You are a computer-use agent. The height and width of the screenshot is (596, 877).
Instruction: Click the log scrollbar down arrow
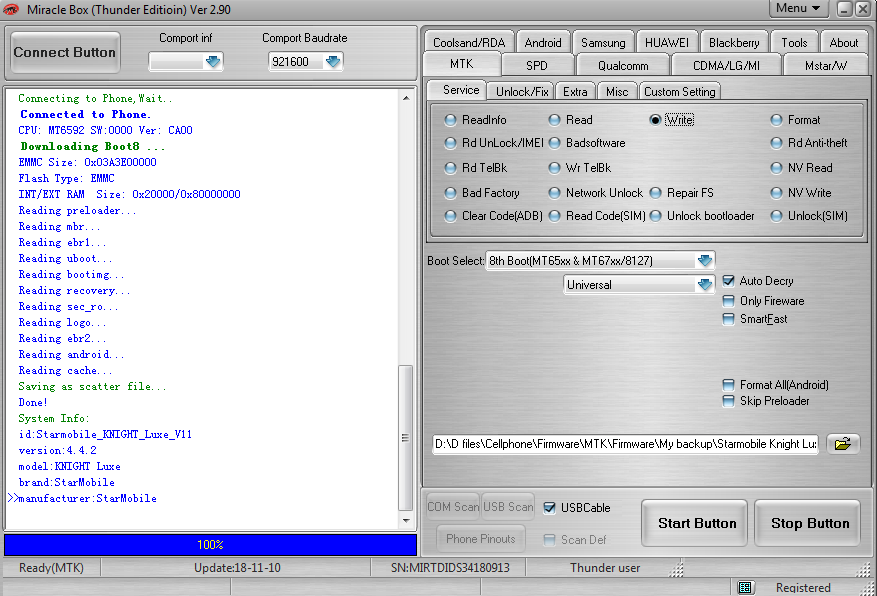[406, 521]
